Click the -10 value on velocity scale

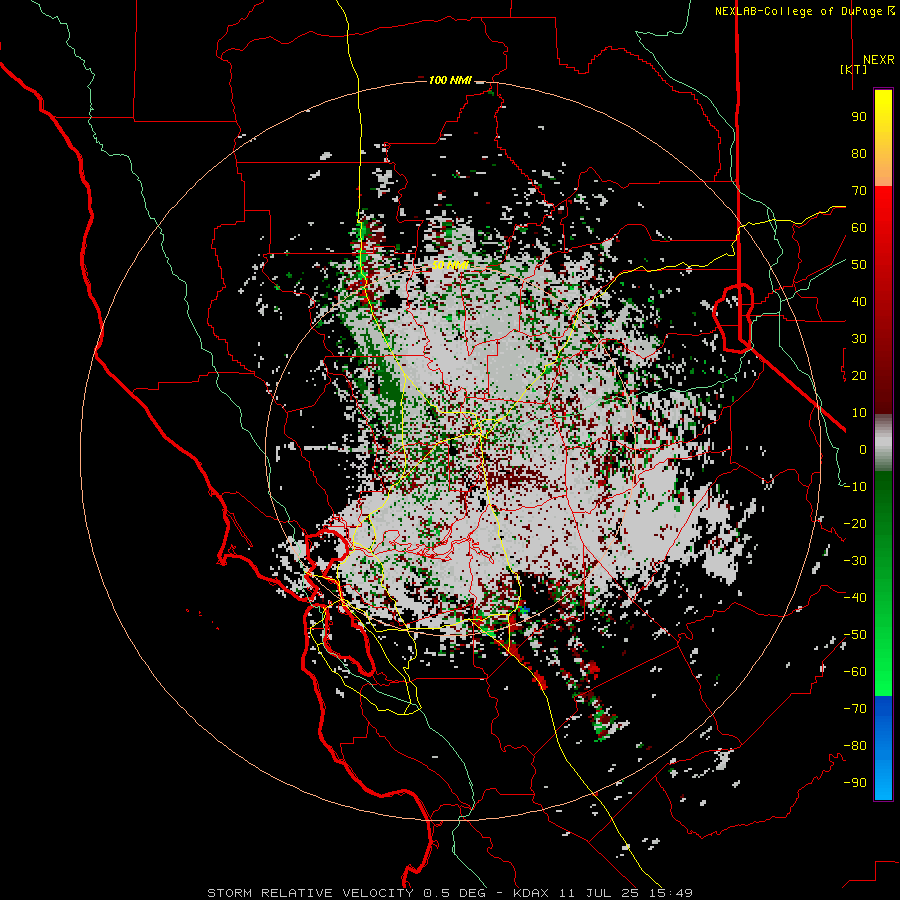[855, 487]
